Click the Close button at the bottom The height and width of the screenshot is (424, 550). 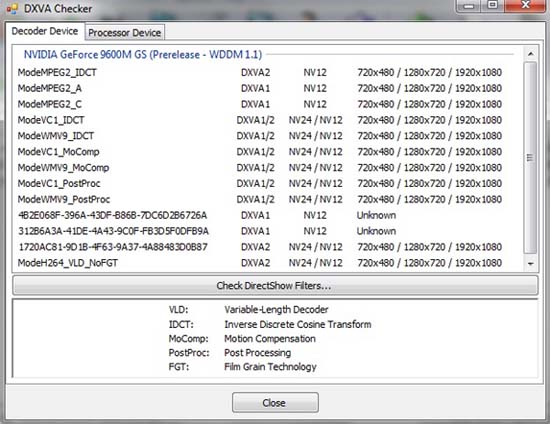click(275, 402)
